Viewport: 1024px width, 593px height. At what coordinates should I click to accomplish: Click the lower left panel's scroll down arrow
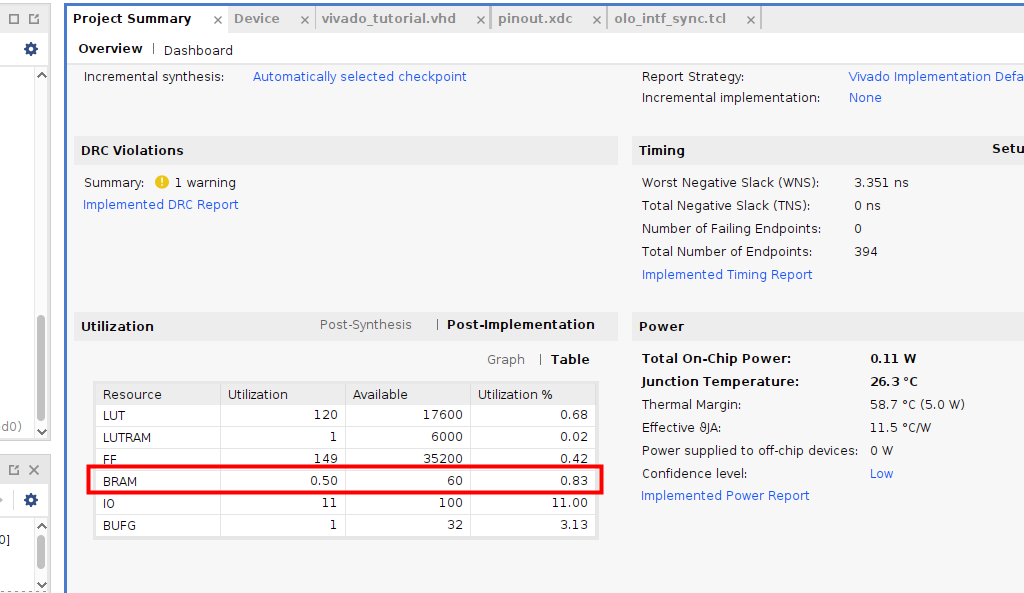[x=42, y=585]
